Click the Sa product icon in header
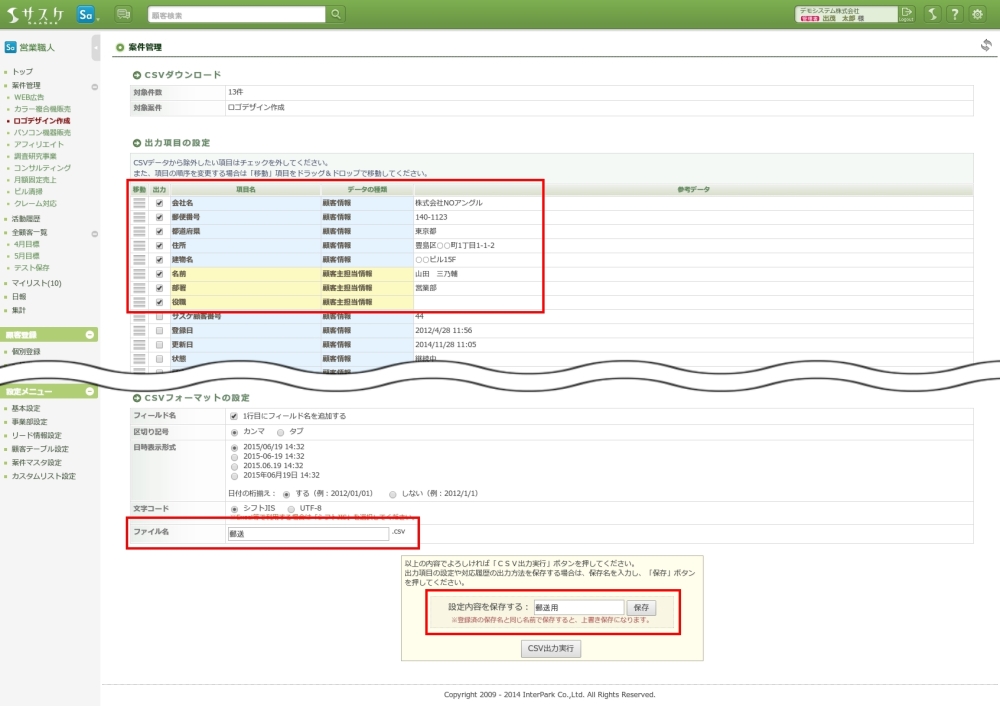Screen dimensions: 1000x706 click(x=87, y=14)
